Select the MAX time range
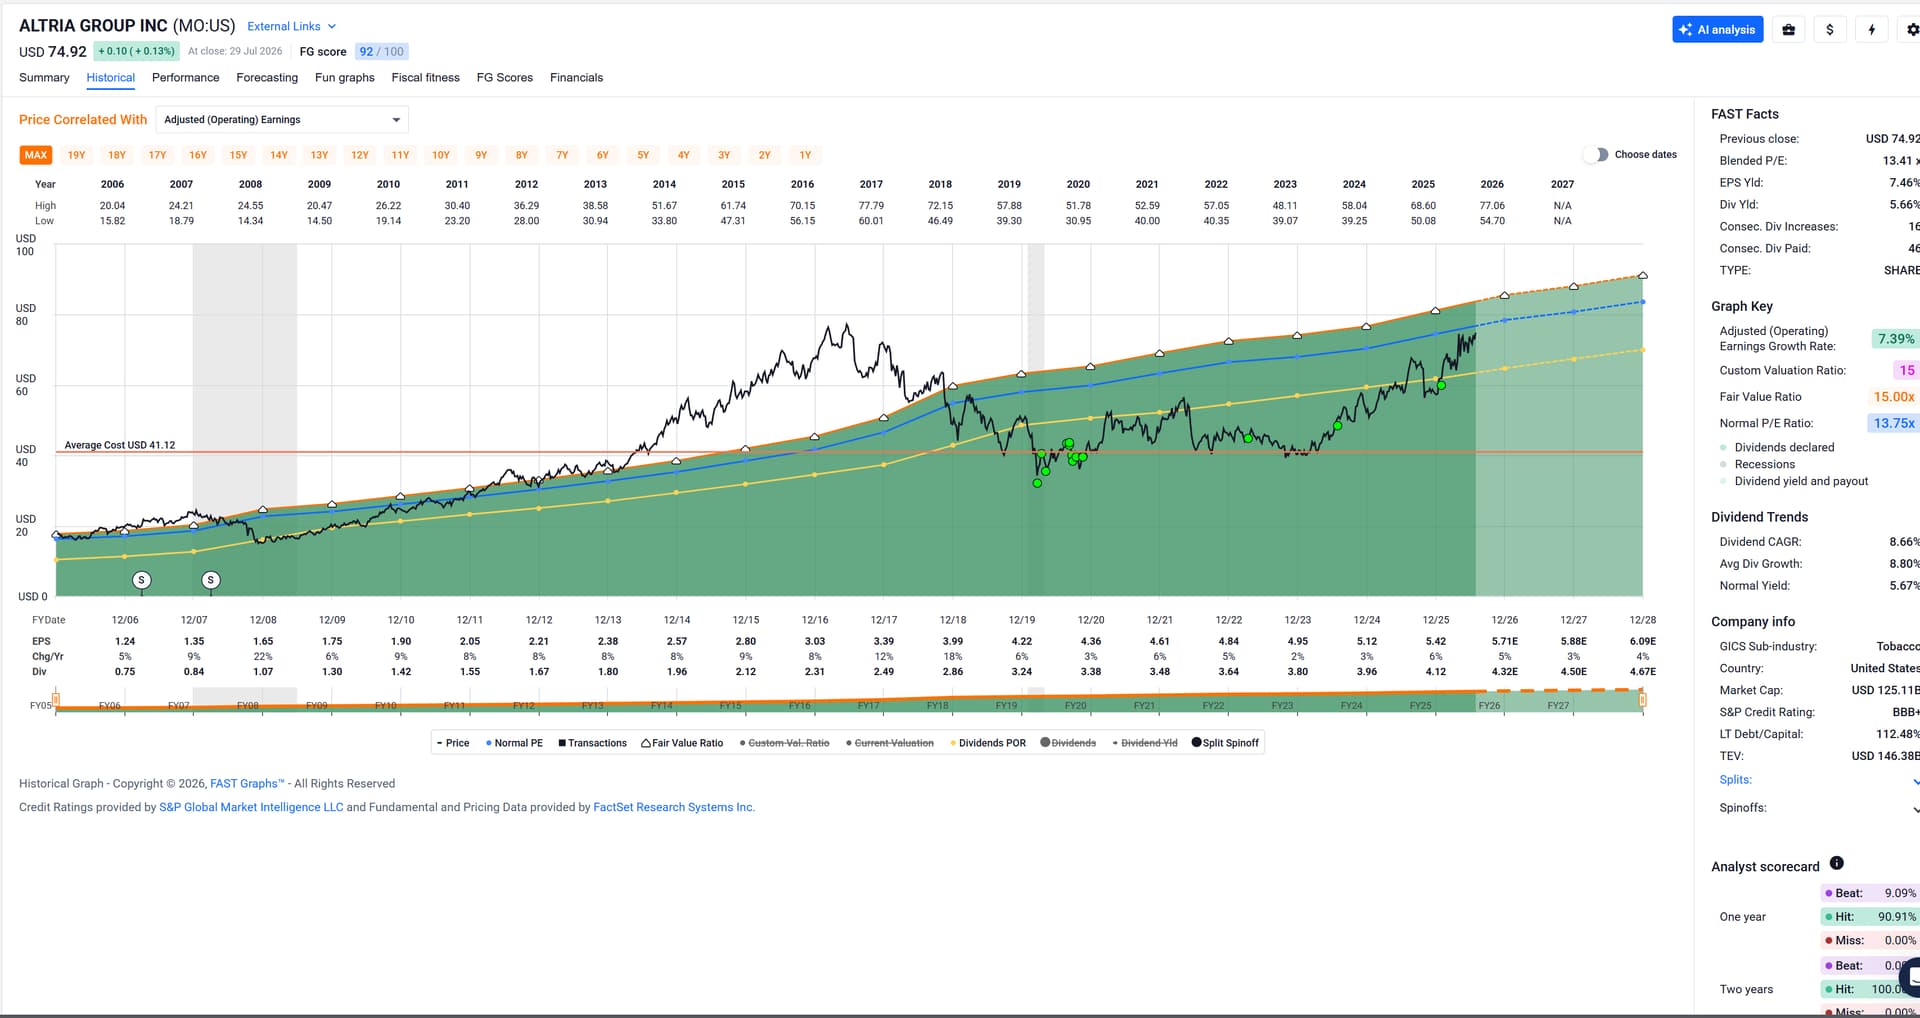This screenshot has width=1920, height=1018. pos(36,155)
